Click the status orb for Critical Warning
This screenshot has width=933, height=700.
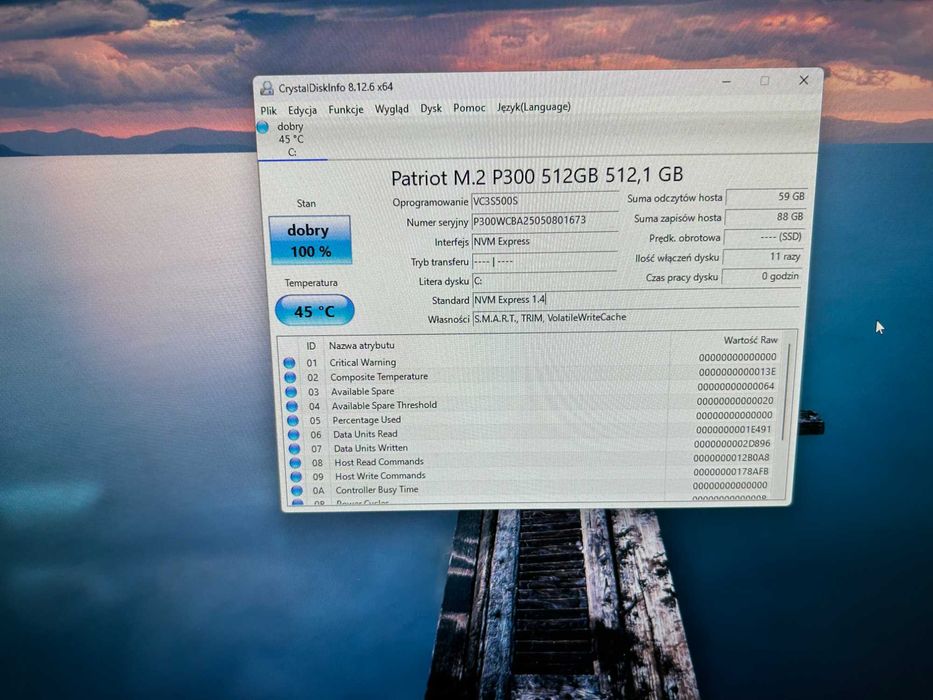pos(289,363)
